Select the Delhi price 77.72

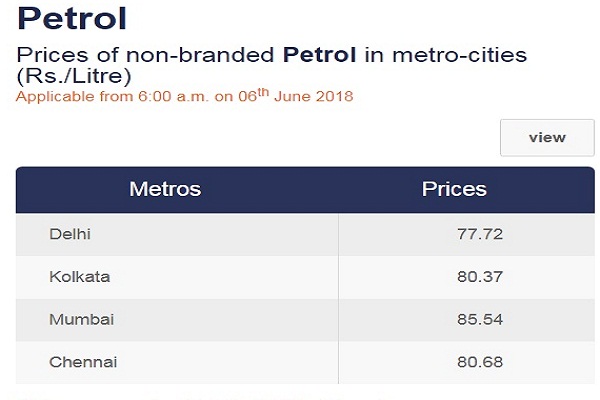tap(480, 234)
